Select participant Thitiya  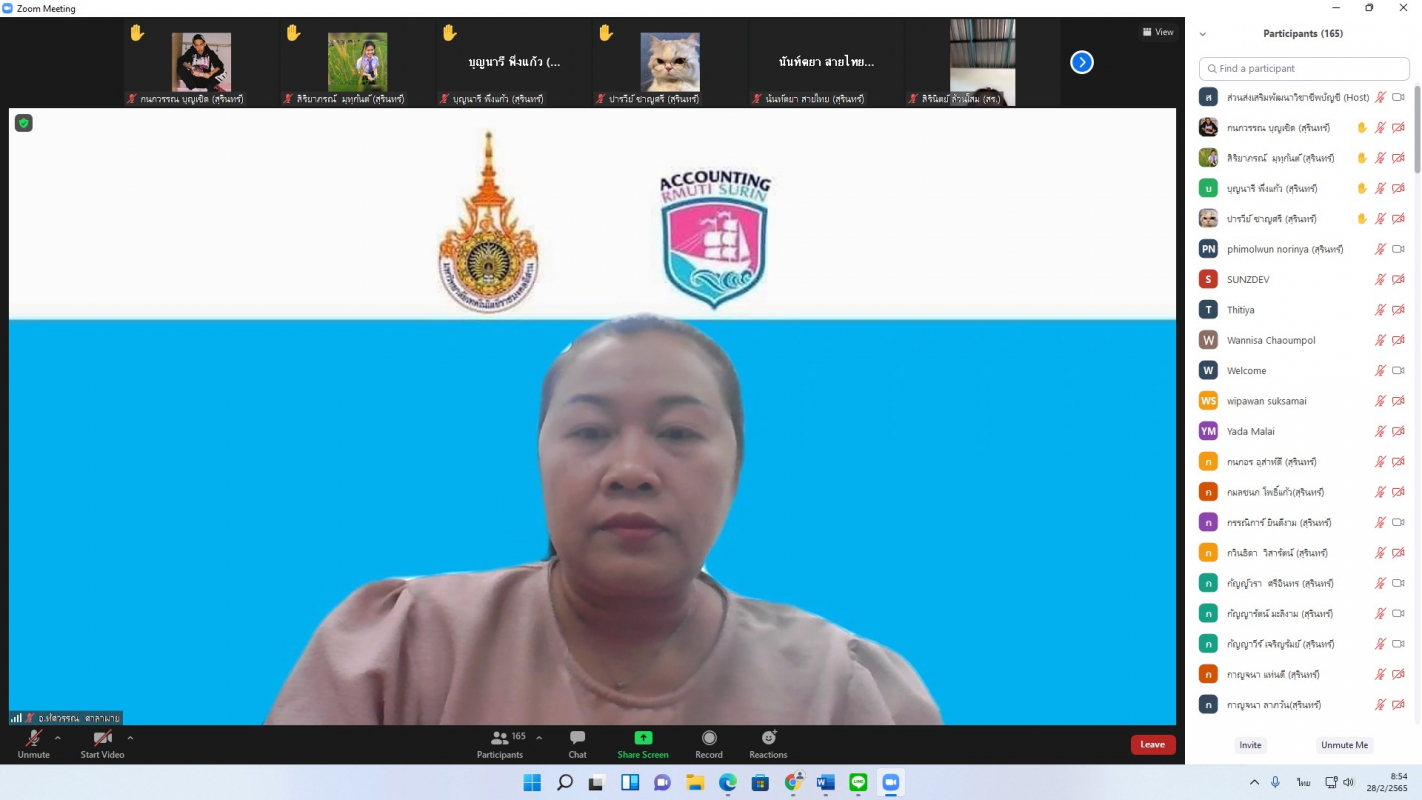point(1302,310)
